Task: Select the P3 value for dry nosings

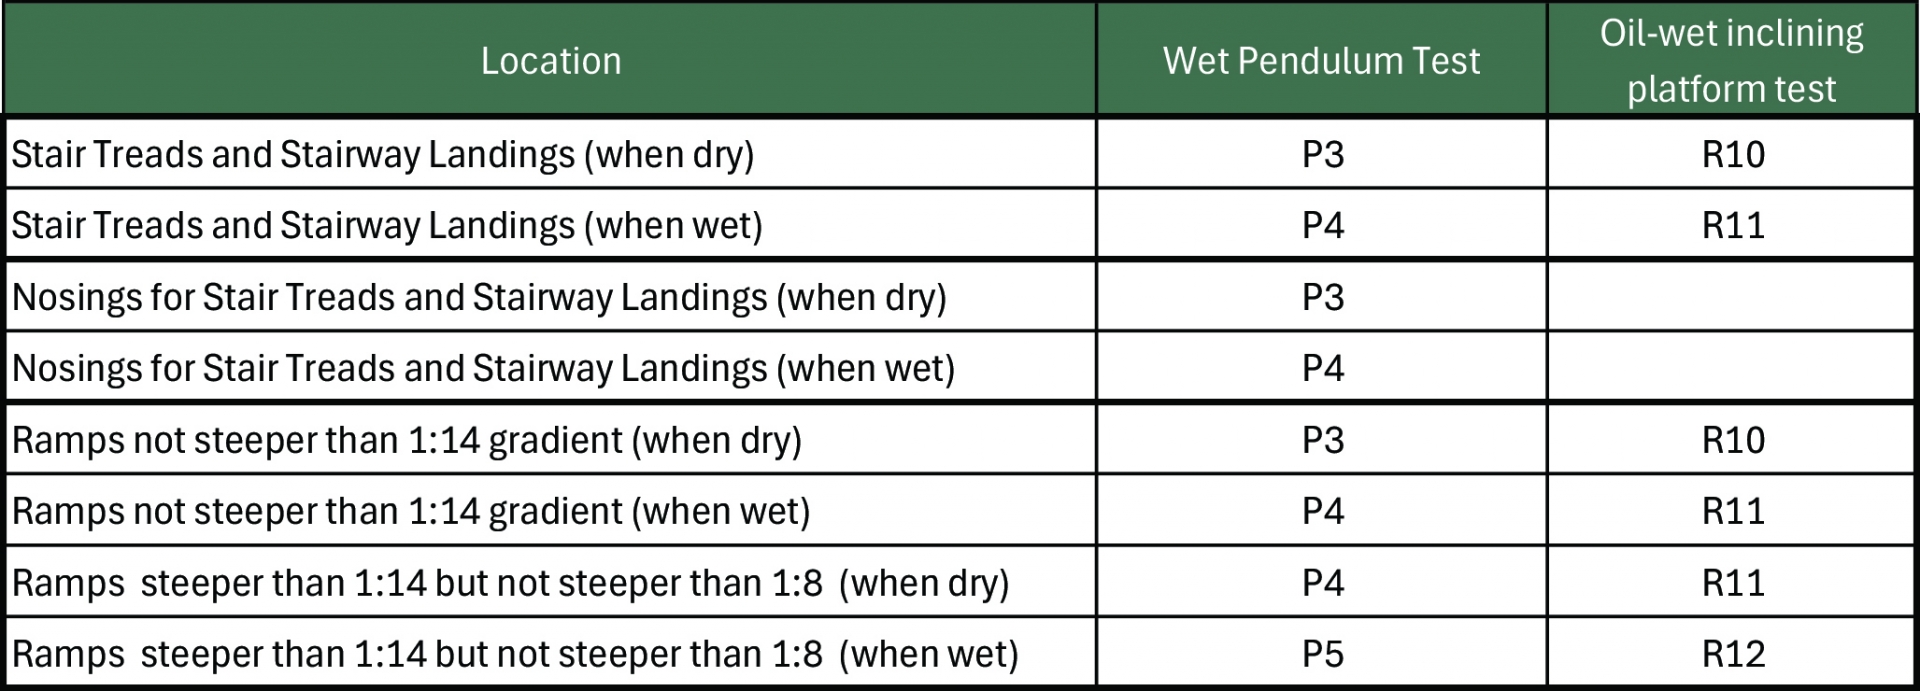Action: point(1322,298)
